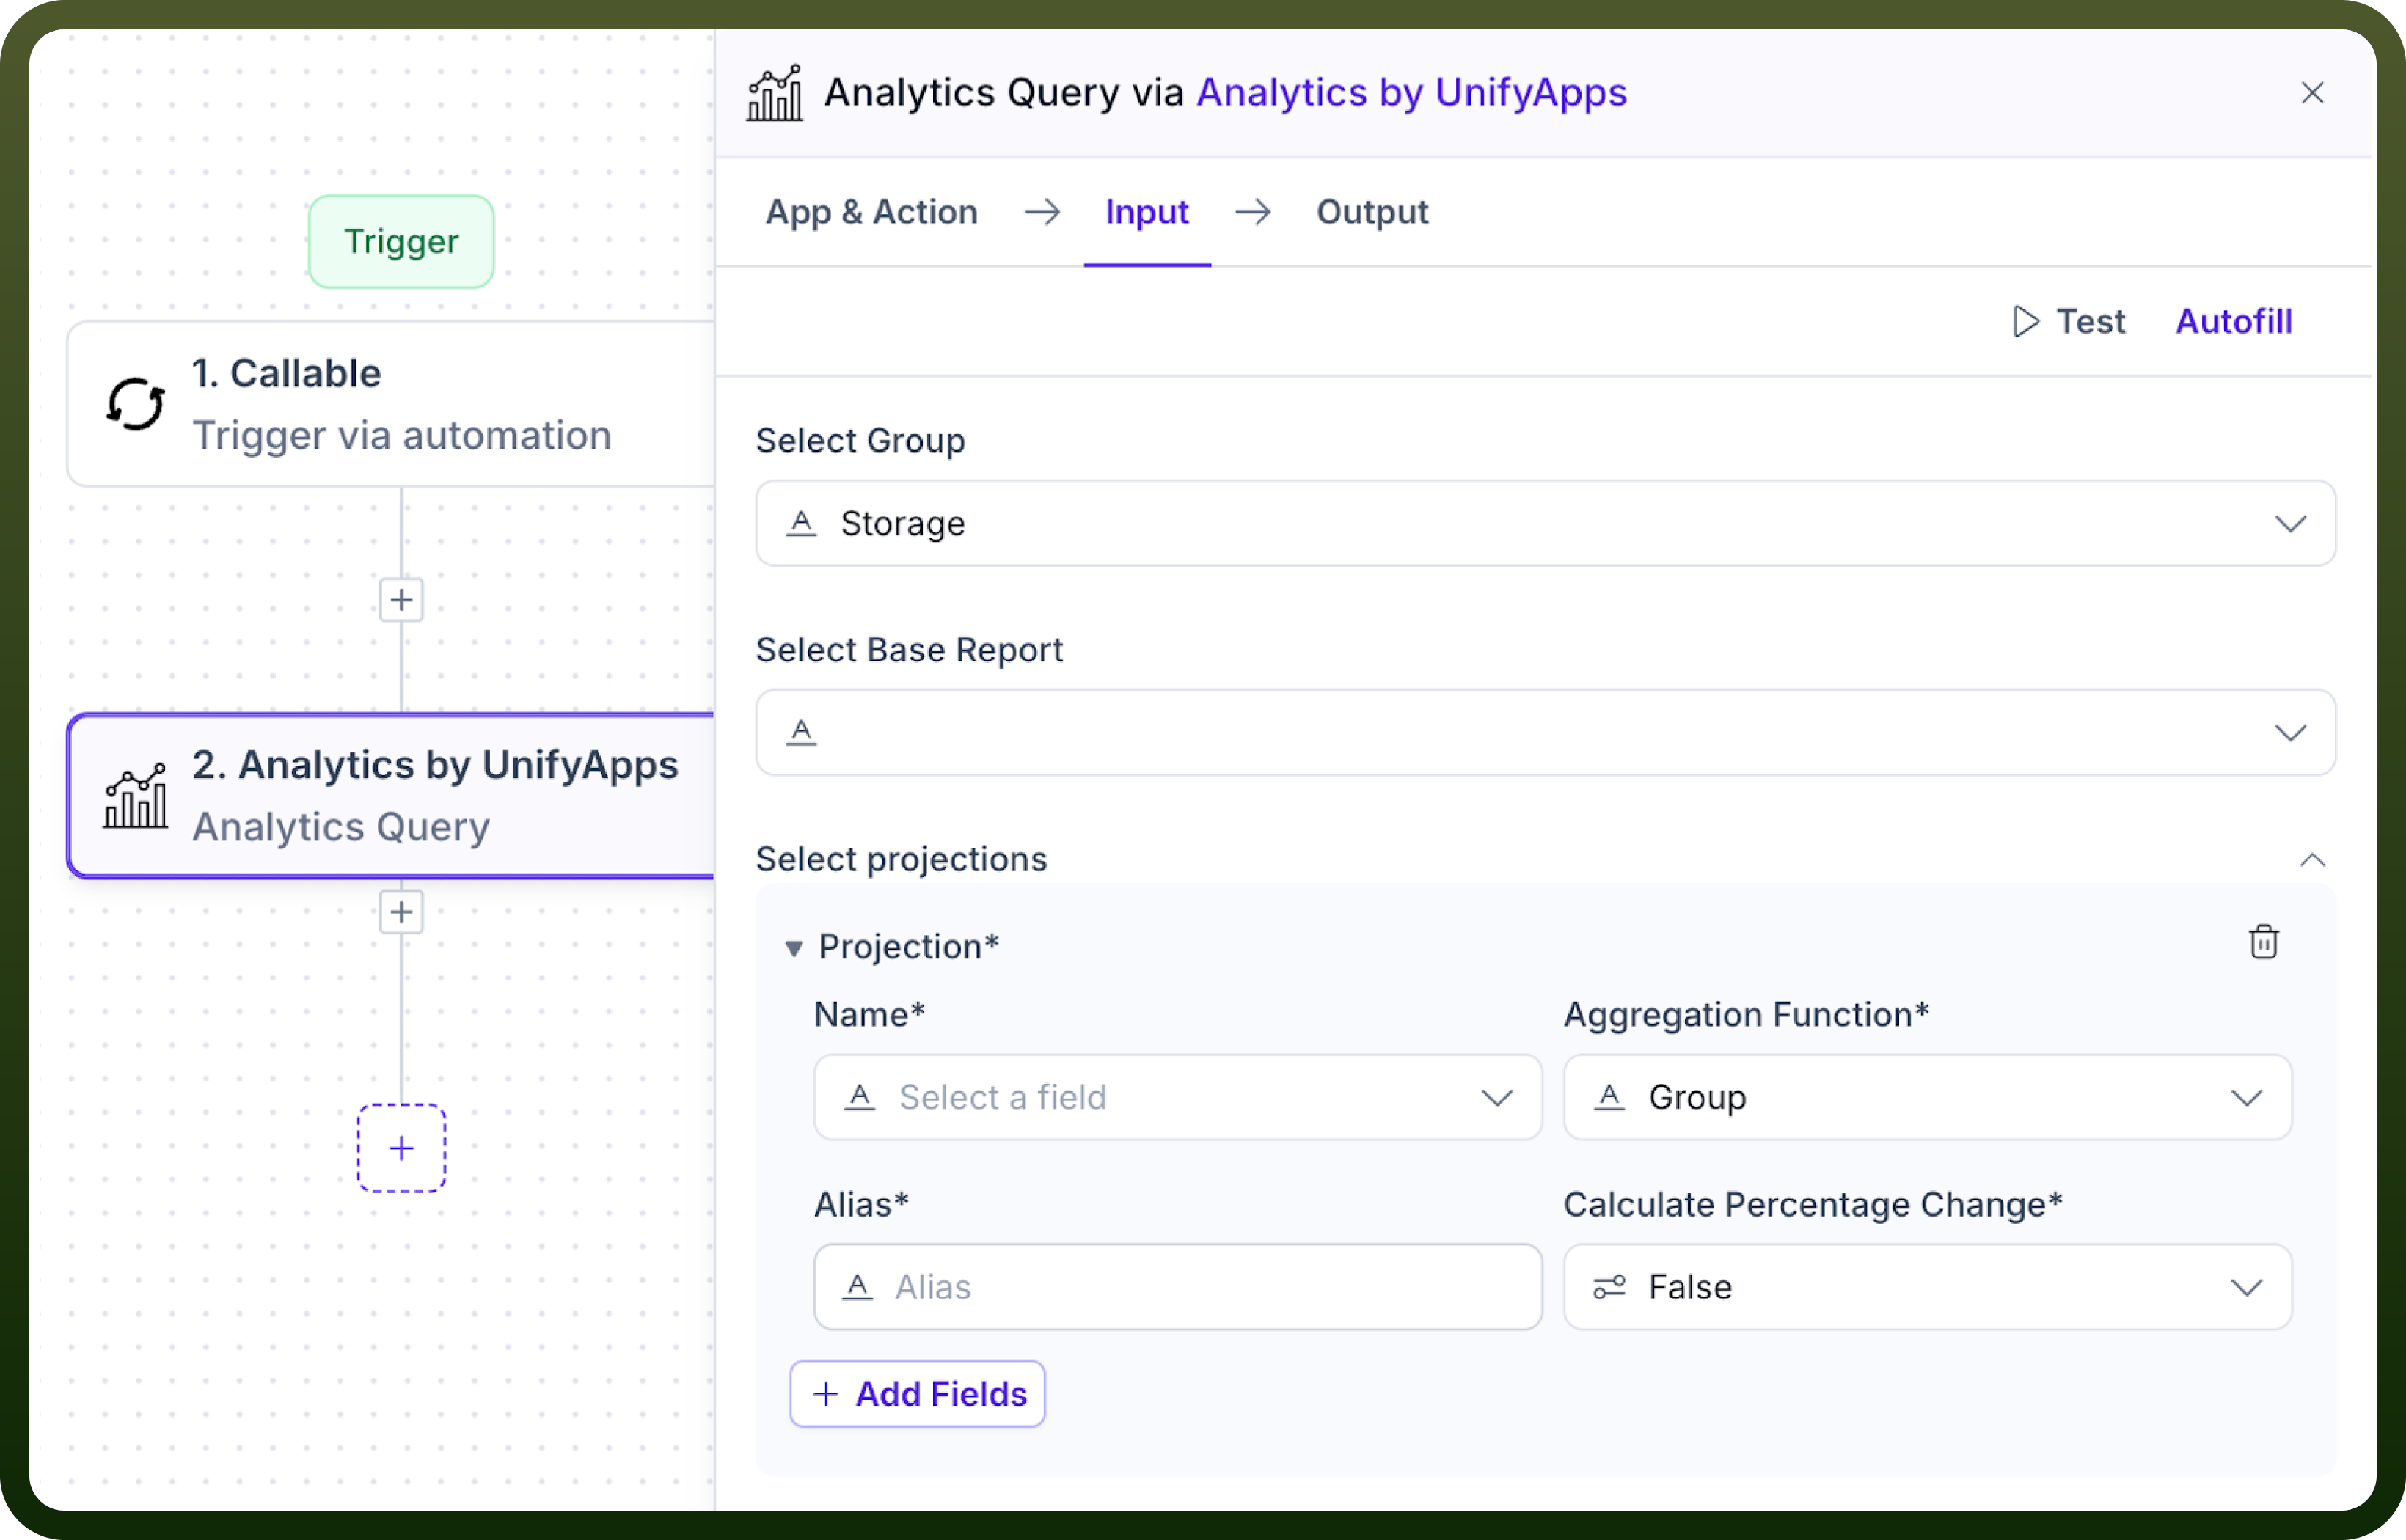
Task: Open the Select Group dropdown showing Storage
Action: (x=1545, y=523)
